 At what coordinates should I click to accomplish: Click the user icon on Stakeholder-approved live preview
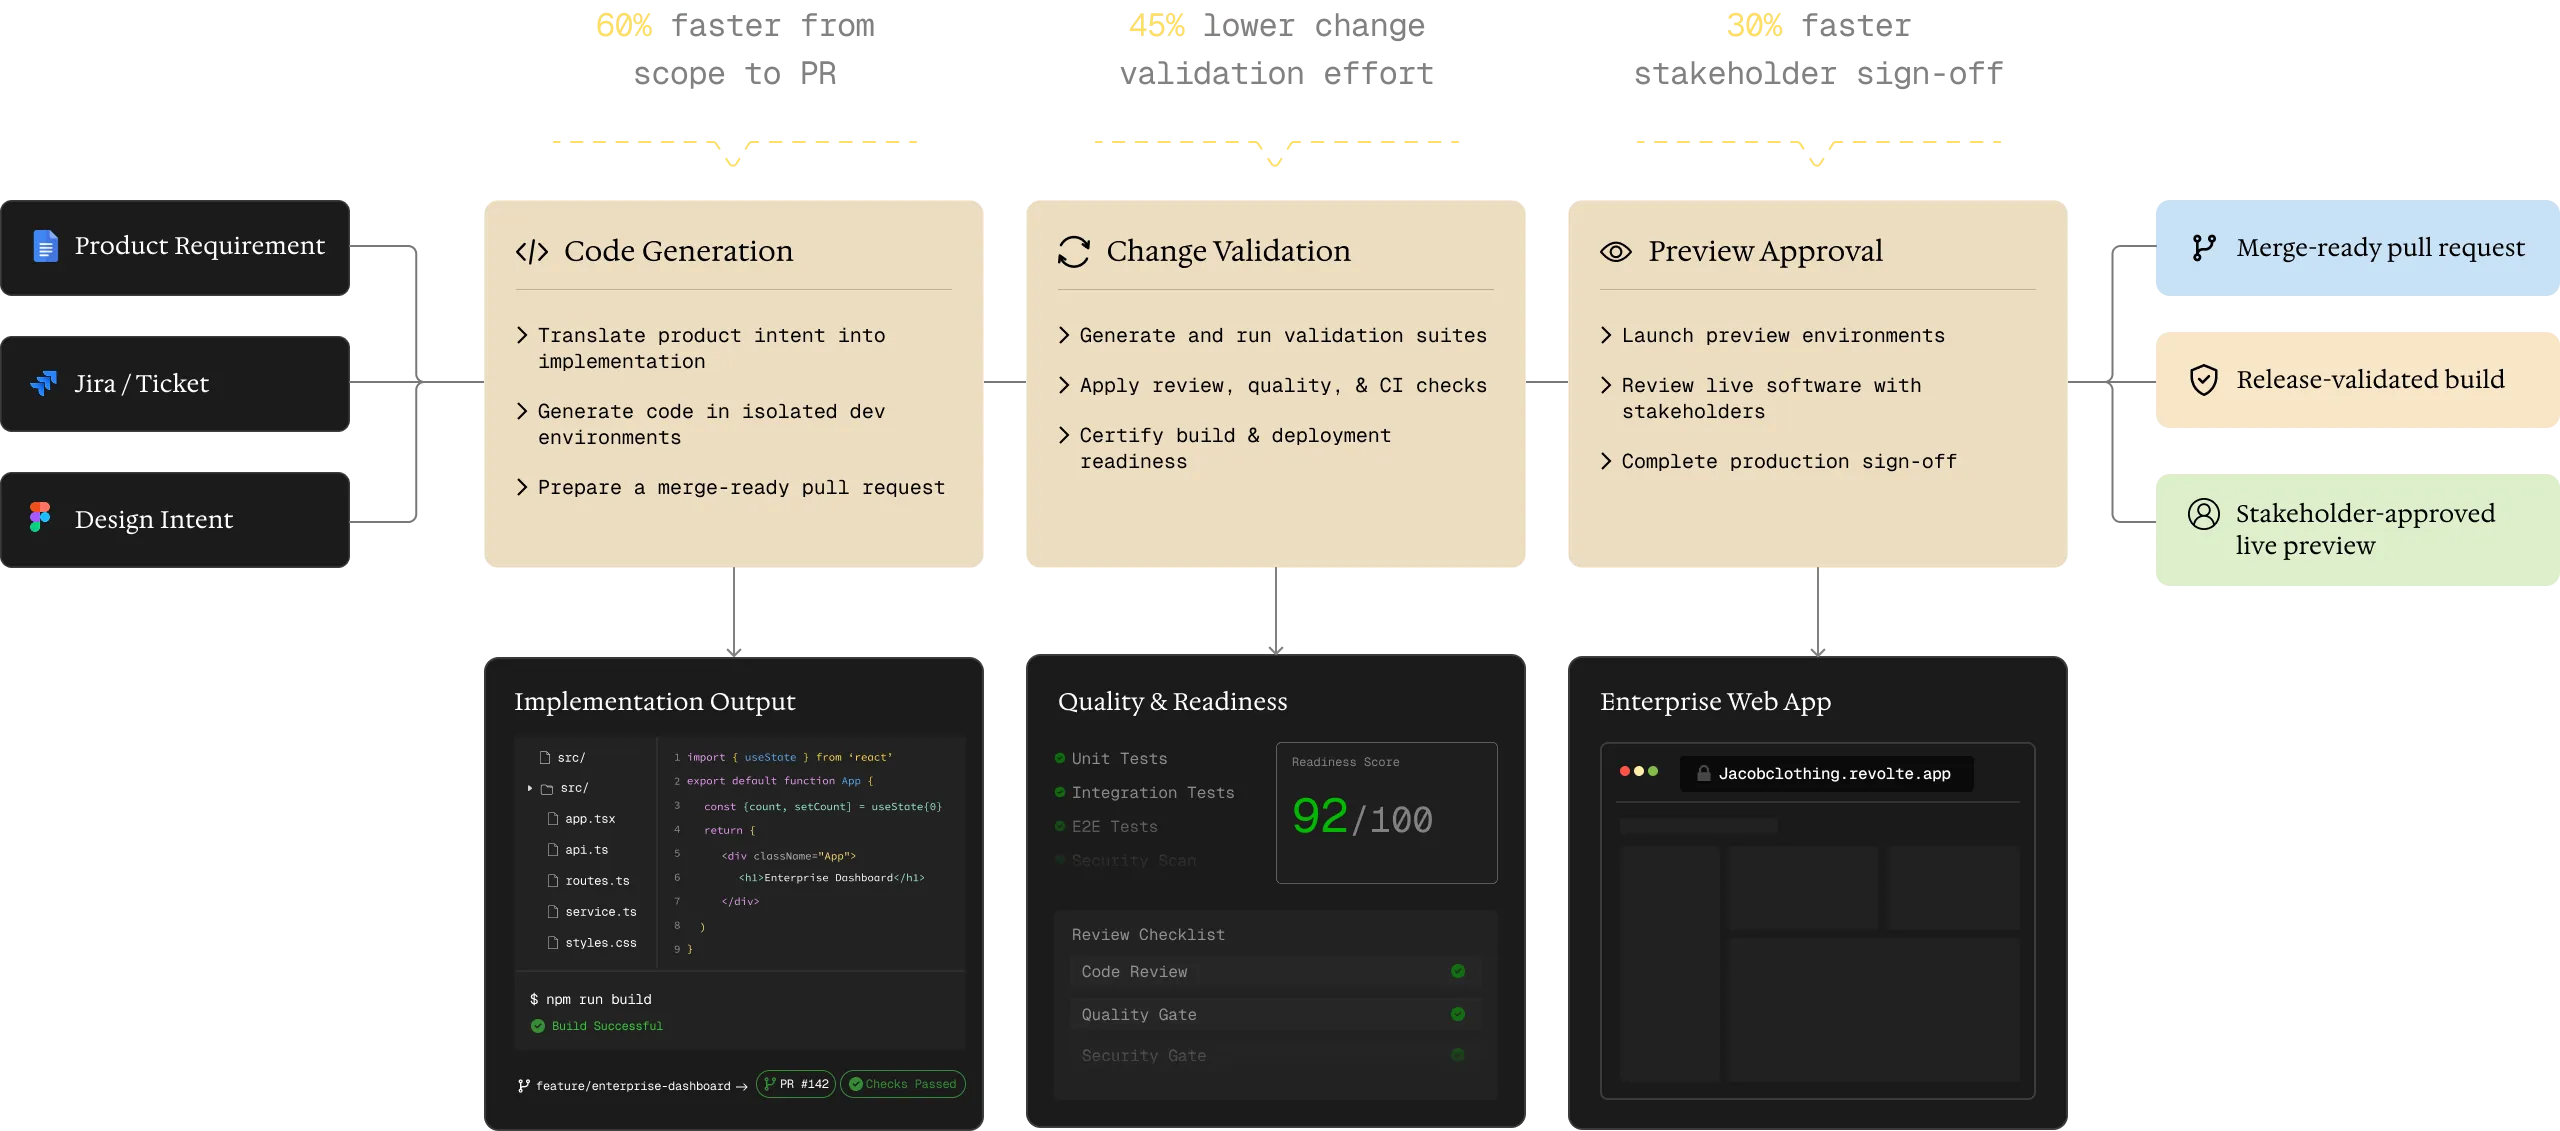point(2204,514)
